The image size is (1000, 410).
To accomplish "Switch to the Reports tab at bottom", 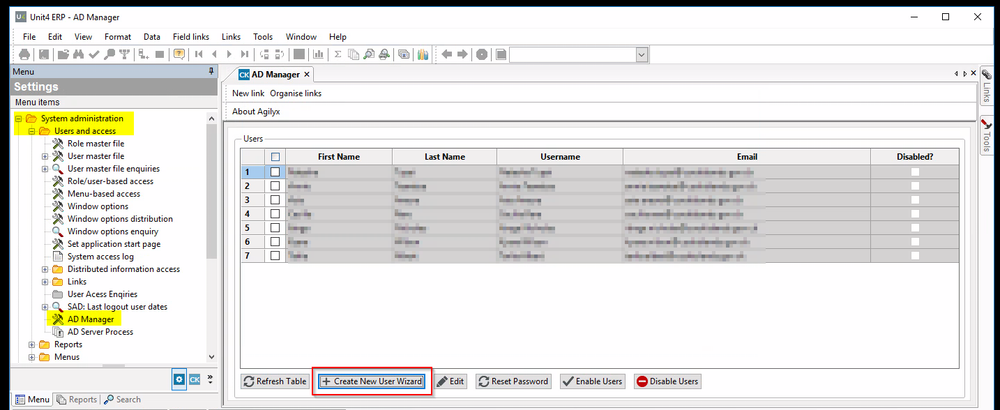I will coord(77,400).
